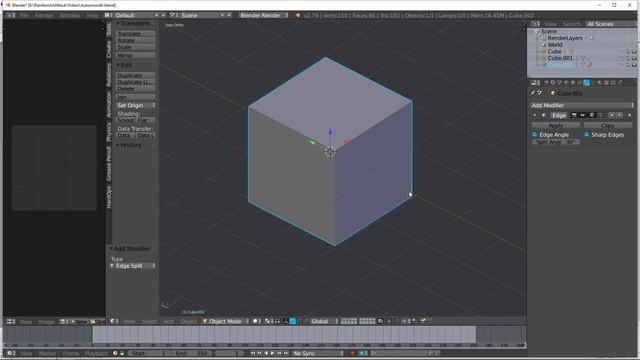This screenshot has width=640, height=360.
Task: Toggle modifier edit mode display icon
Action: pos(592,116)
